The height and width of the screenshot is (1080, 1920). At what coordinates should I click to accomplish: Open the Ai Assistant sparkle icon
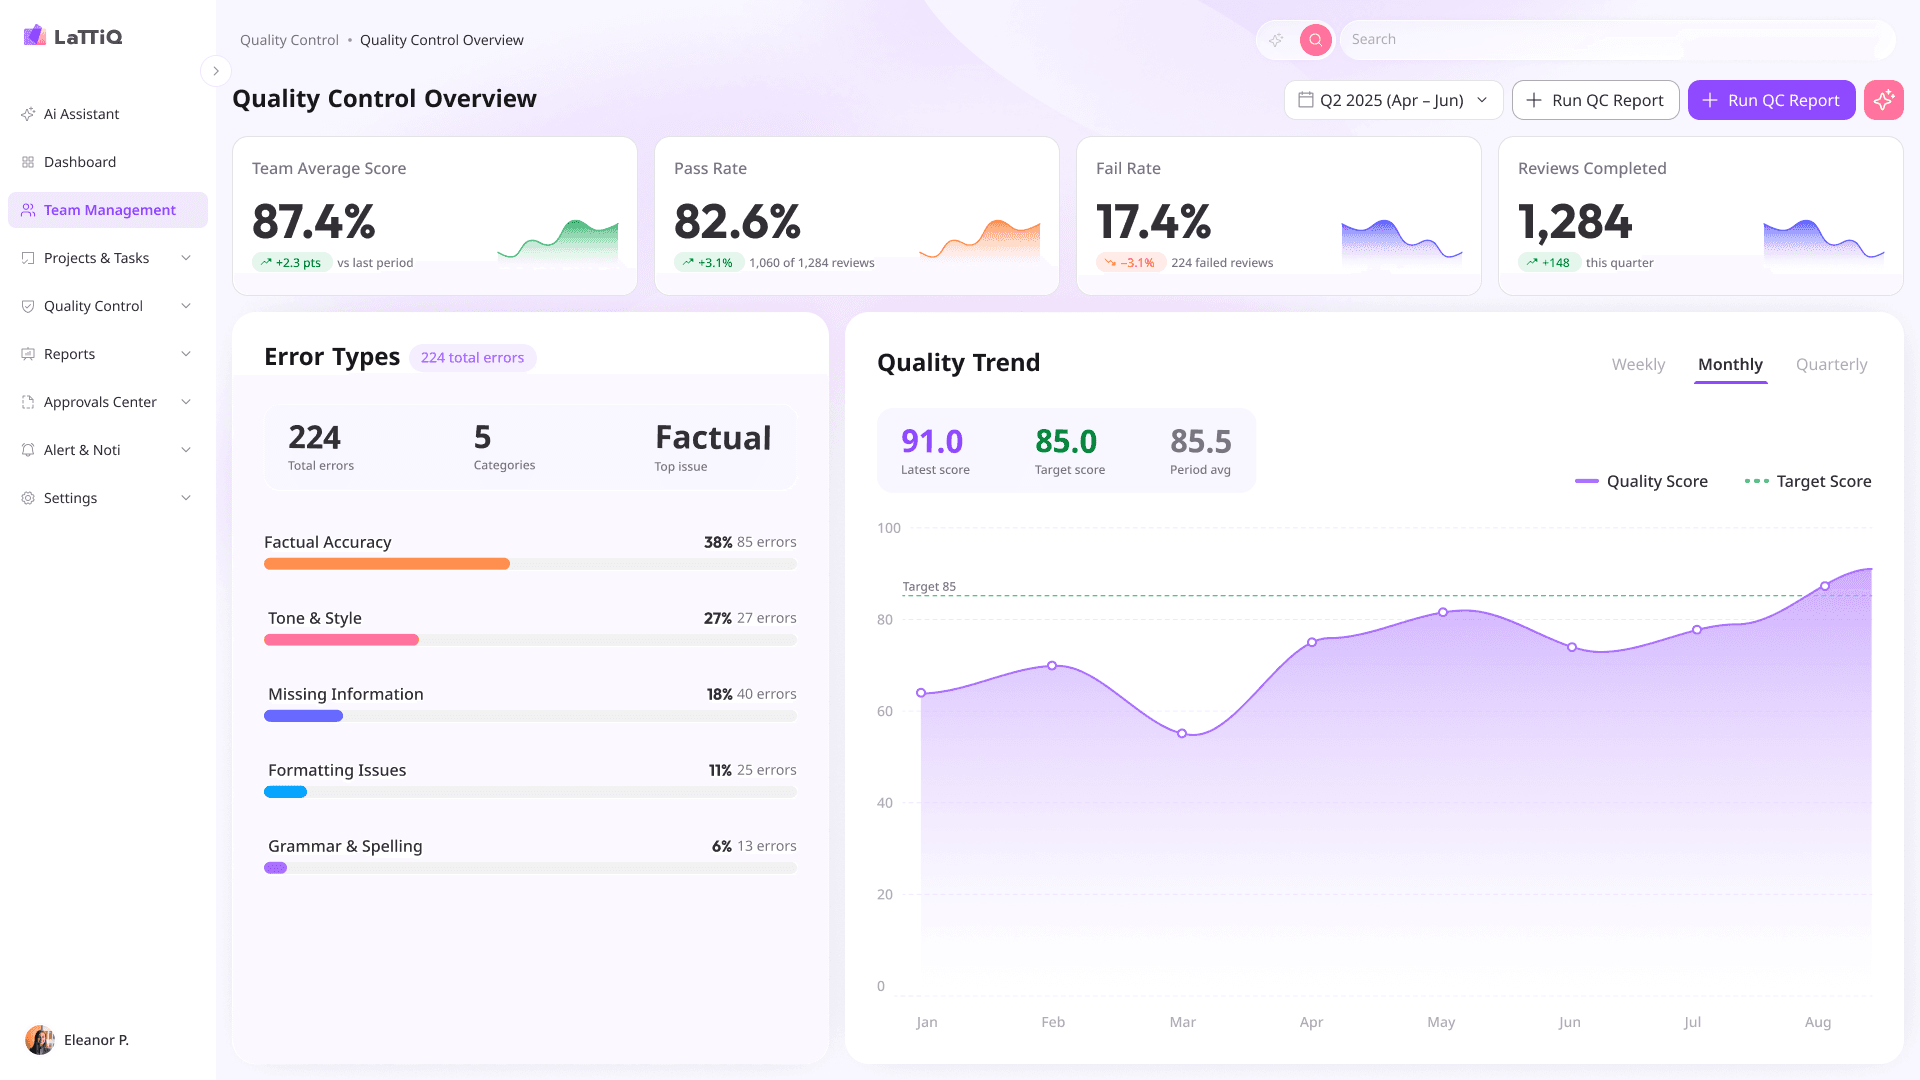(x=28, y=114)
